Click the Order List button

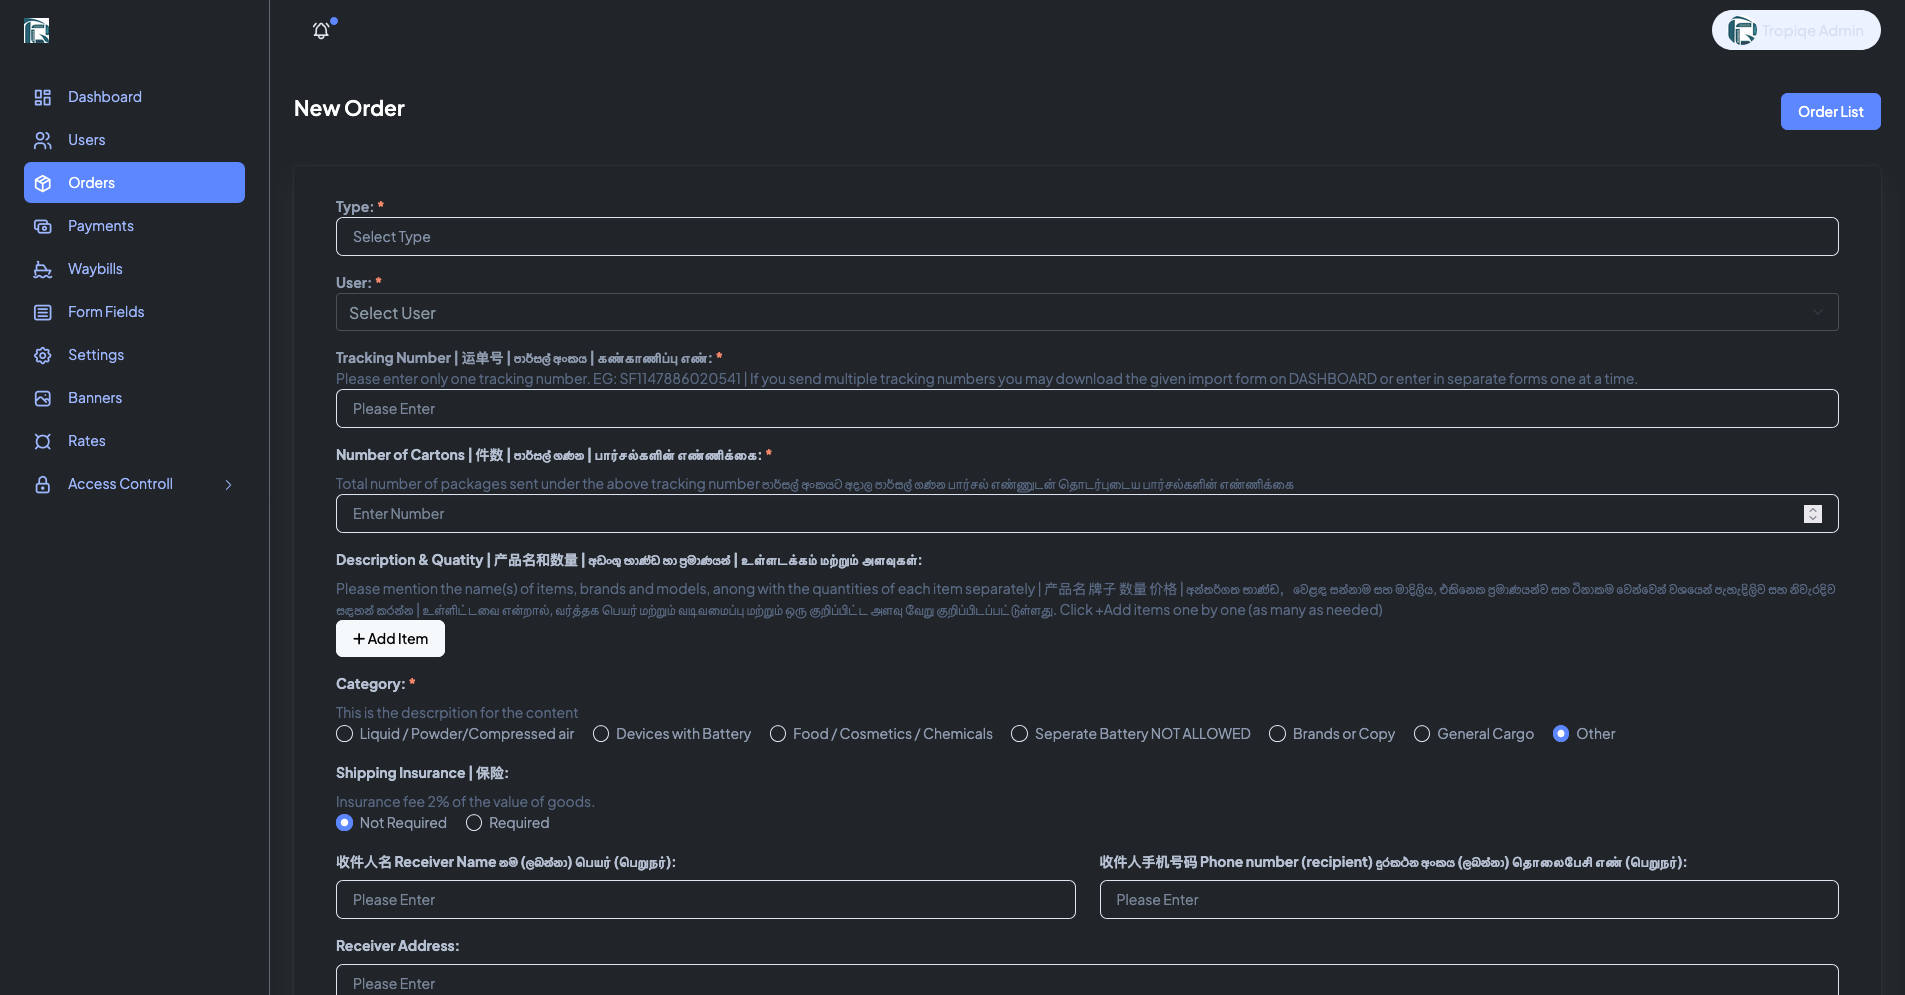click(1830, 111)
